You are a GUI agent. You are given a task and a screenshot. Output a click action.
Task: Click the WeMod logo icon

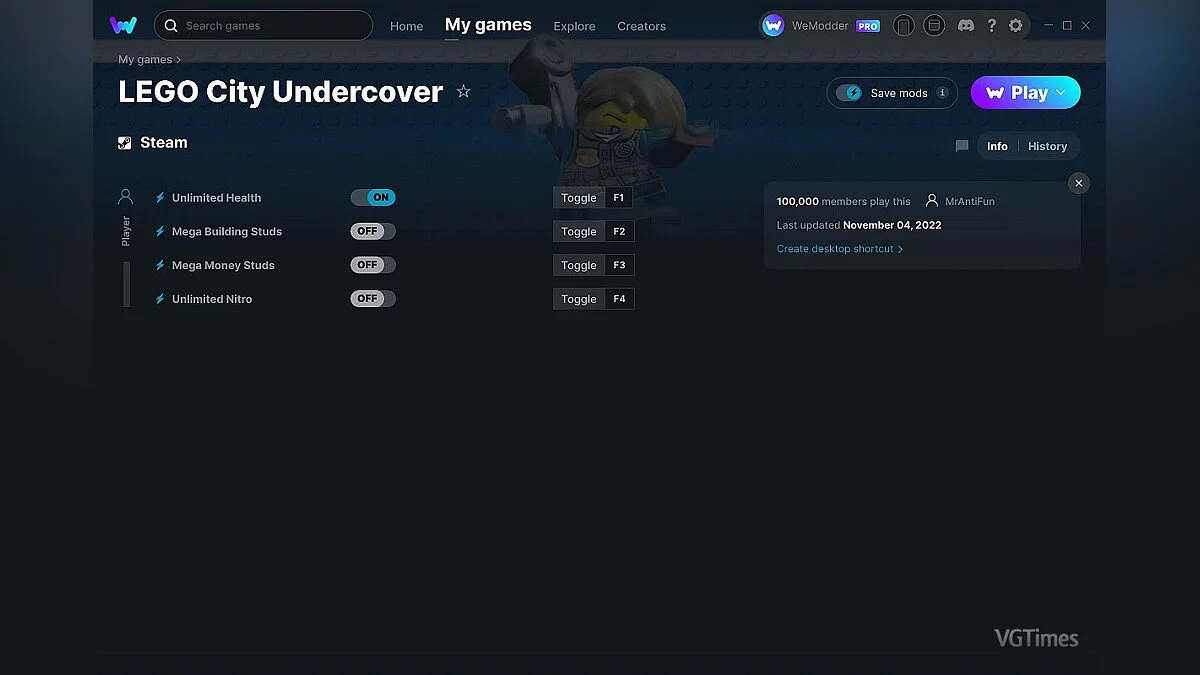tap(123, 25)
